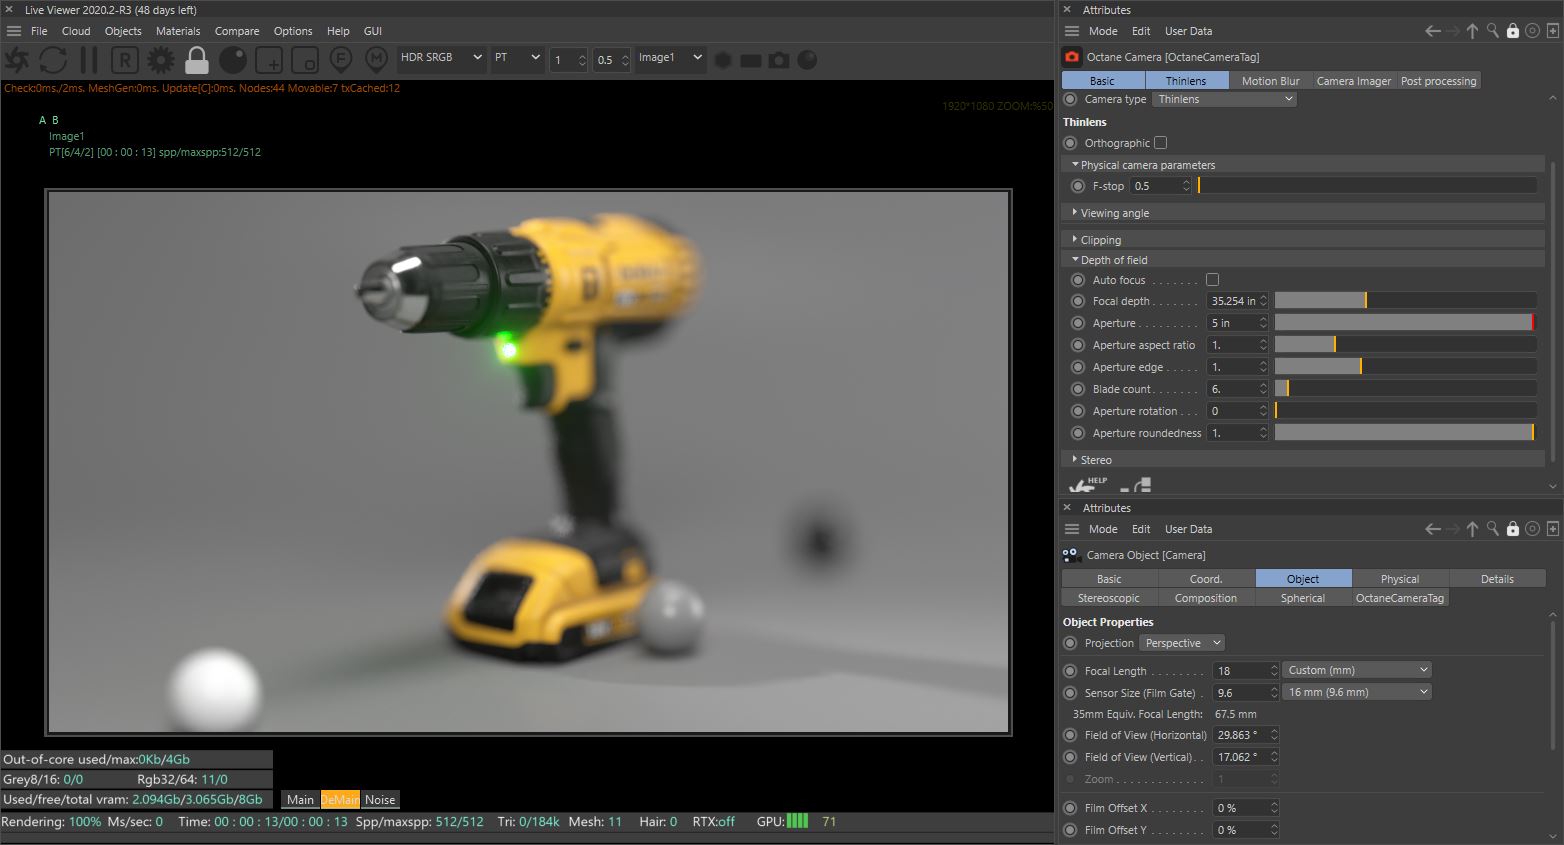The width and height of the screenshot is (1564, 845).
Task: Enable the clay mode sphere icon
Action: pos(233,60)
